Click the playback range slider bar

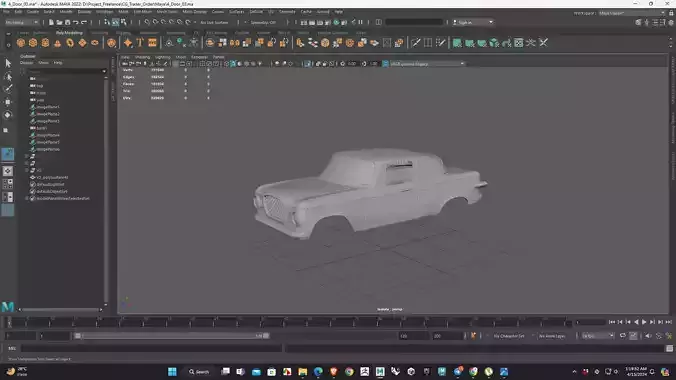coord(172,336)
